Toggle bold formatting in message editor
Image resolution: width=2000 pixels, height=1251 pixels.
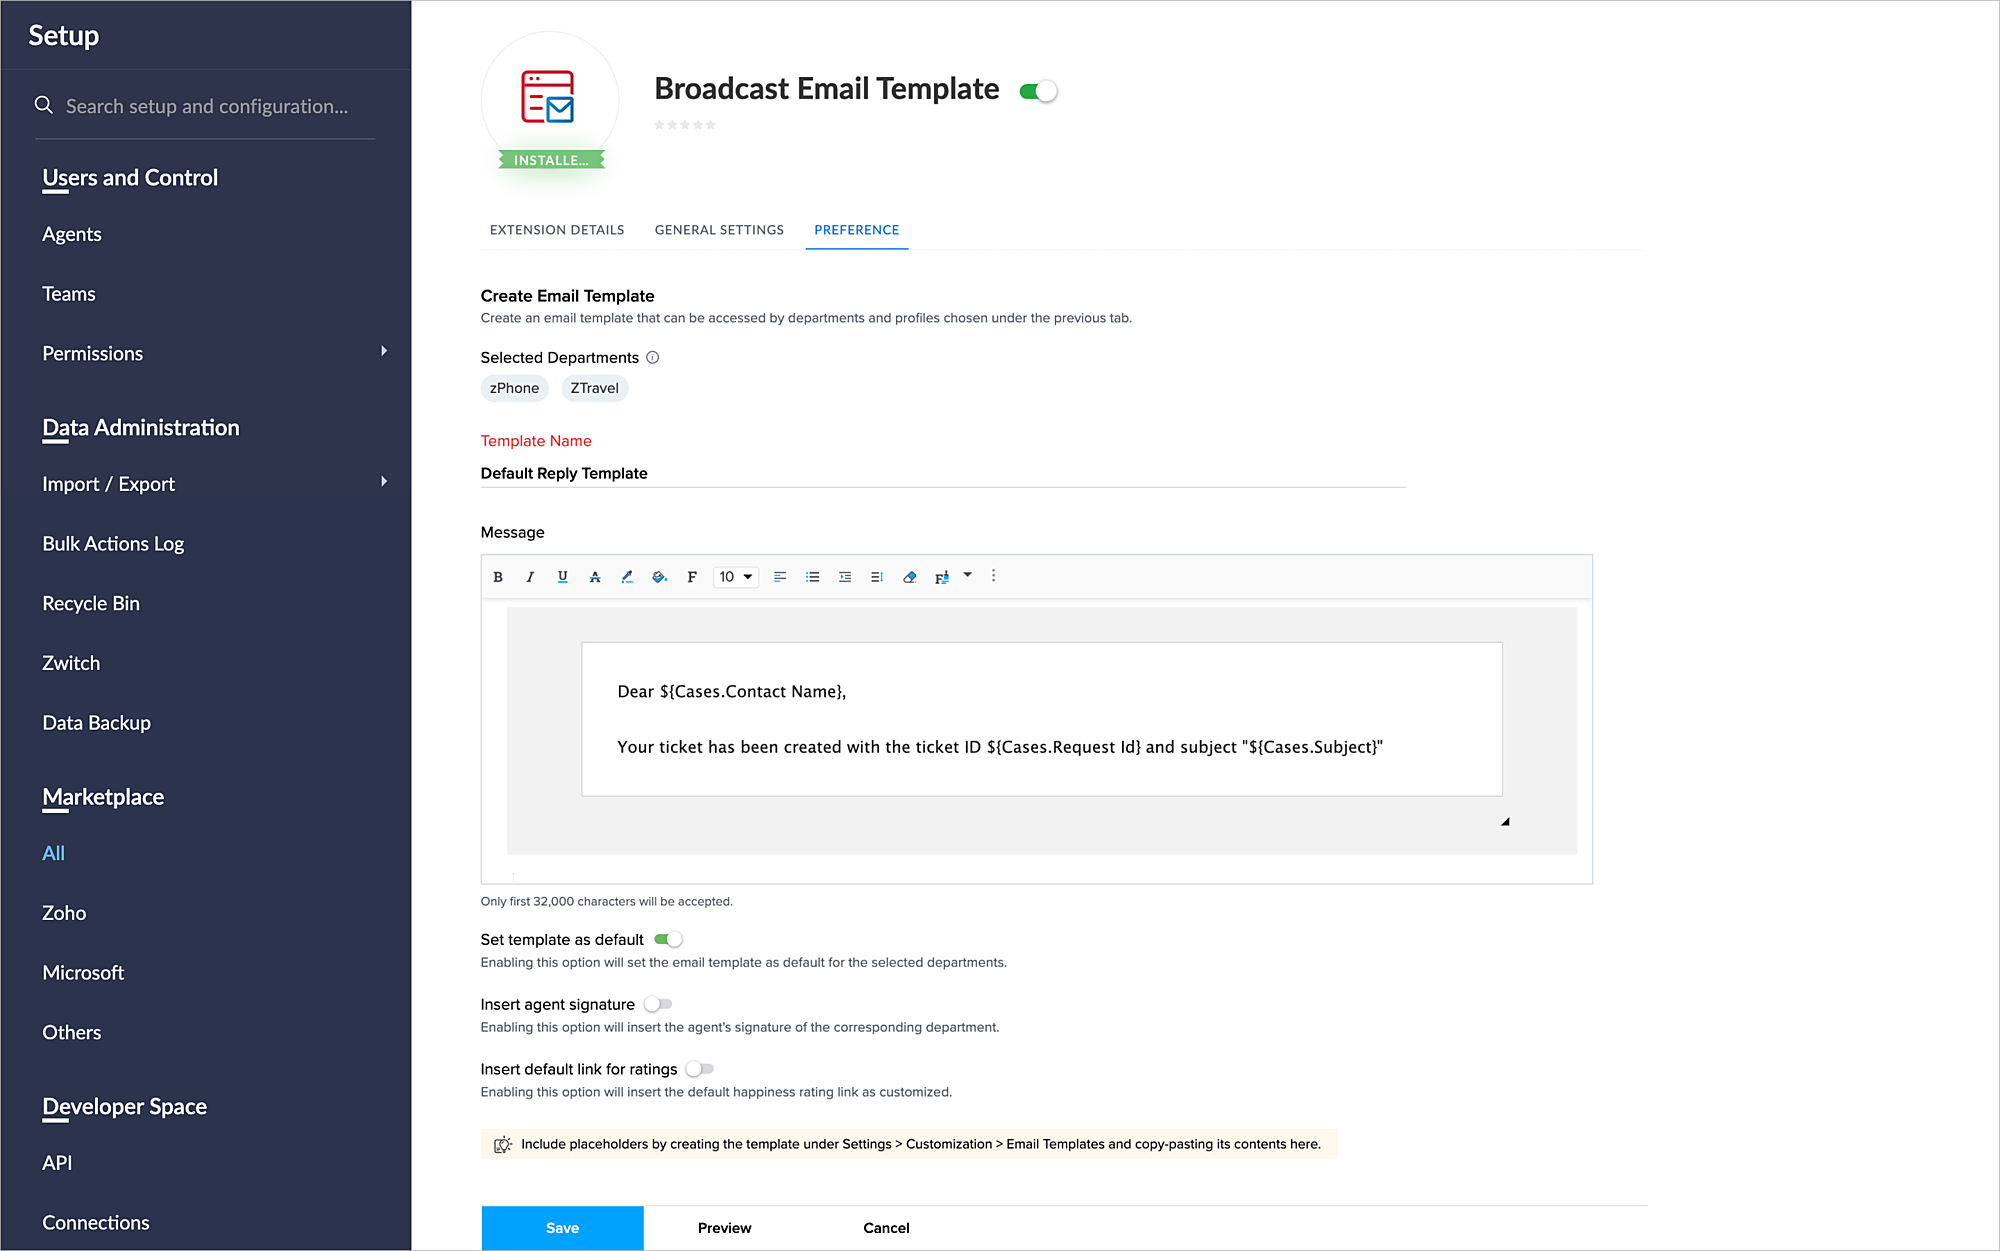[x=498, y=577]
